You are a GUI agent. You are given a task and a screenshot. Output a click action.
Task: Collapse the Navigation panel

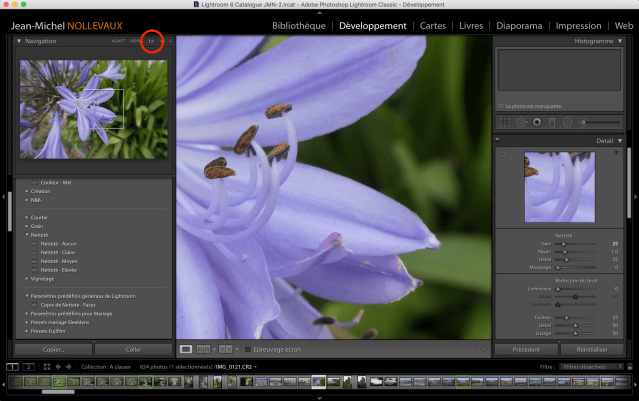tap(19, 41)
